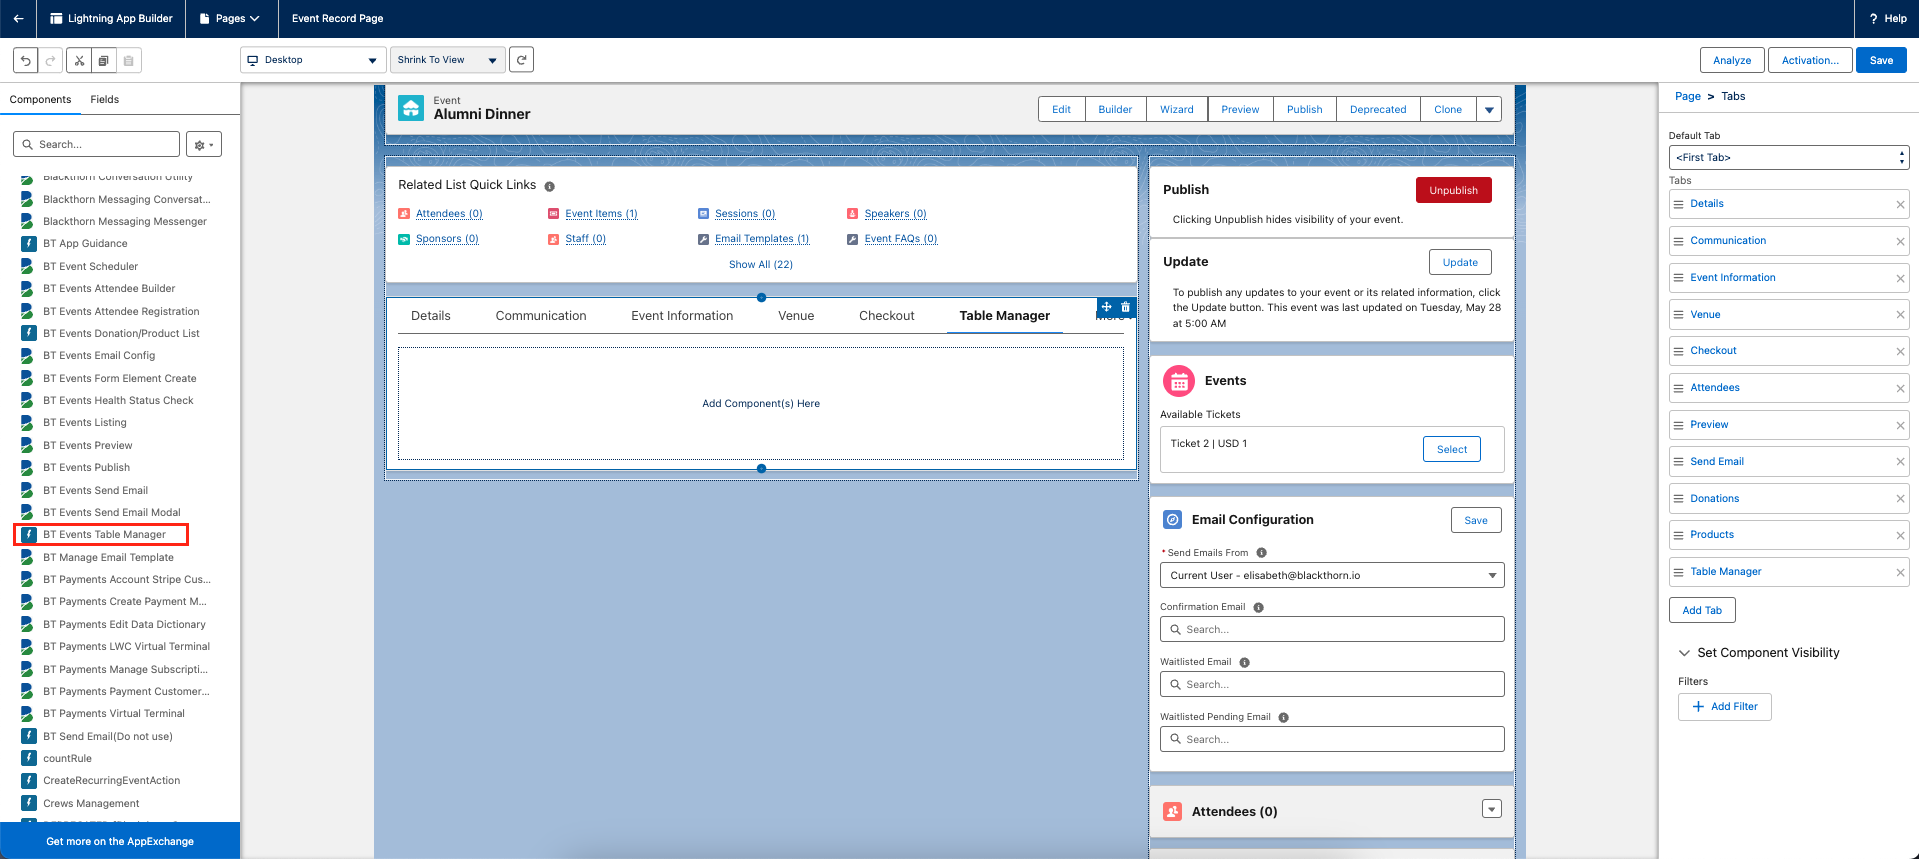Click the redo icon in the toolbar

click(50, 60)
